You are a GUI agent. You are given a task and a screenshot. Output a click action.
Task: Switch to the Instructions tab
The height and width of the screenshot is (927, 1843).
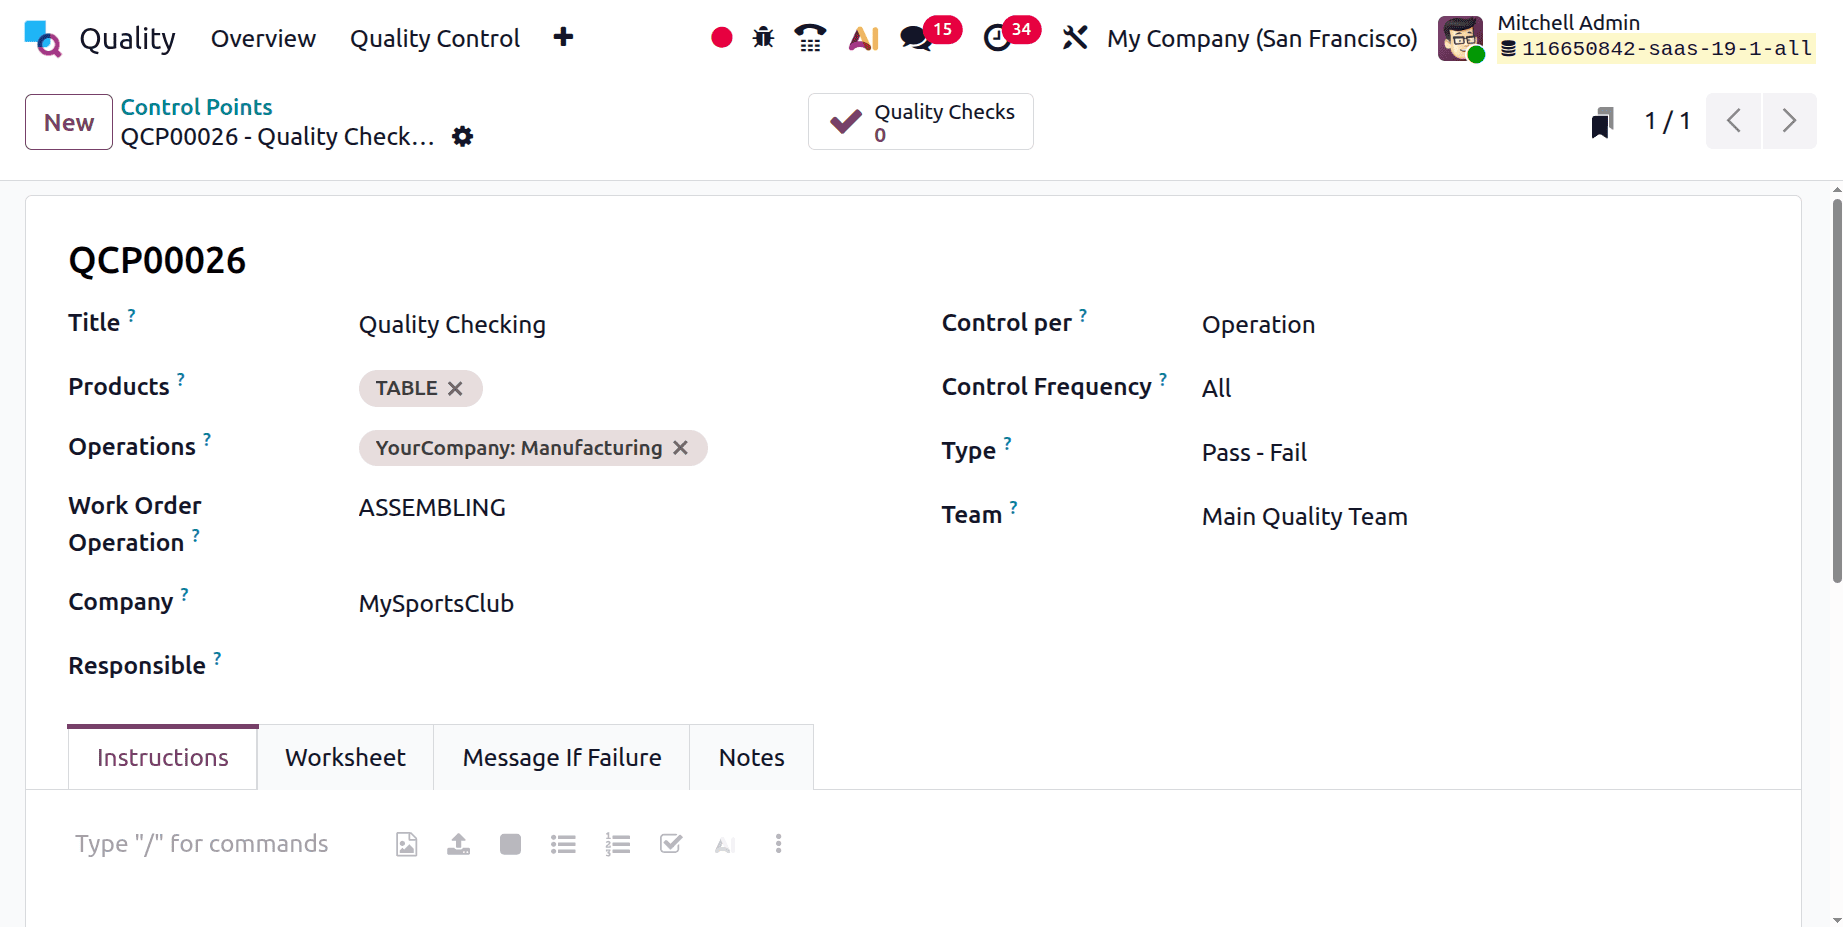click(163, 757)
